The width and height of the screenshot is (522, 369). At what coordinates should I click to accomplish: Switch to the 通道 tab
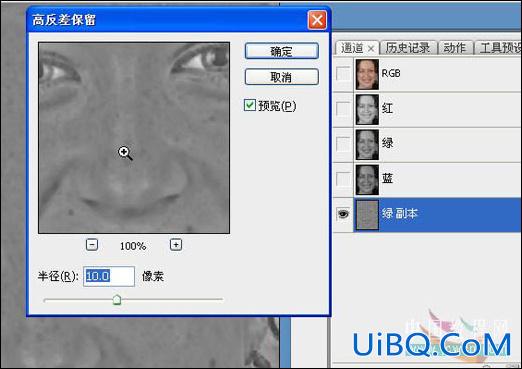(x=356, y=48)
